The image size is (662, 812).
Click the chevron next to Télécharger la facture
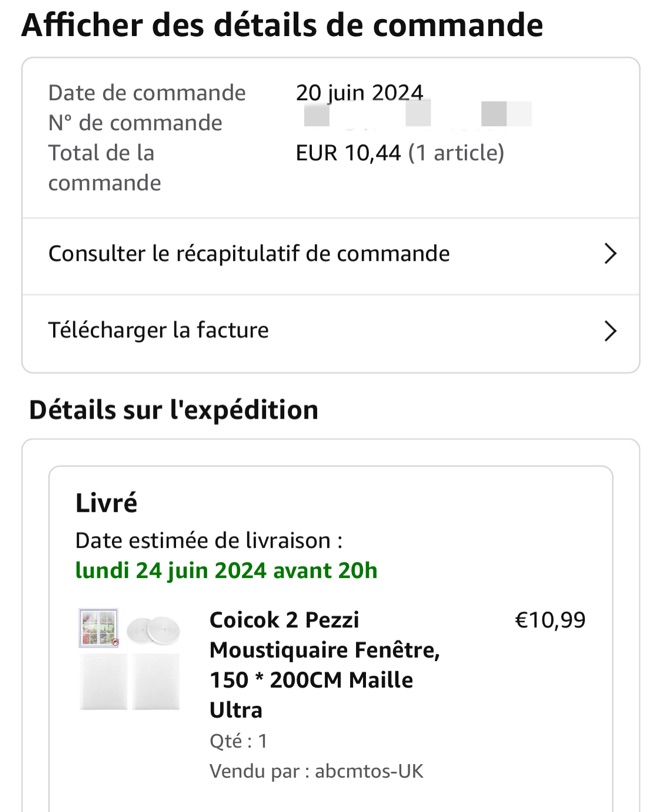pyautogui.click(x=611, y=331)
